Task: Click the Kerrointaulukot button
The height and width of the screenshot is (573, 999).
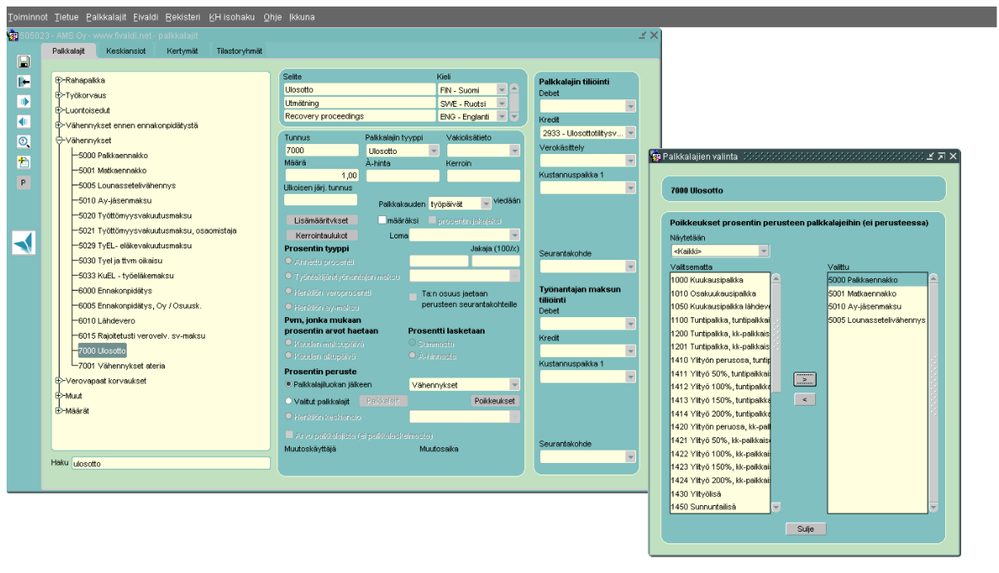Action: (321, 235)
